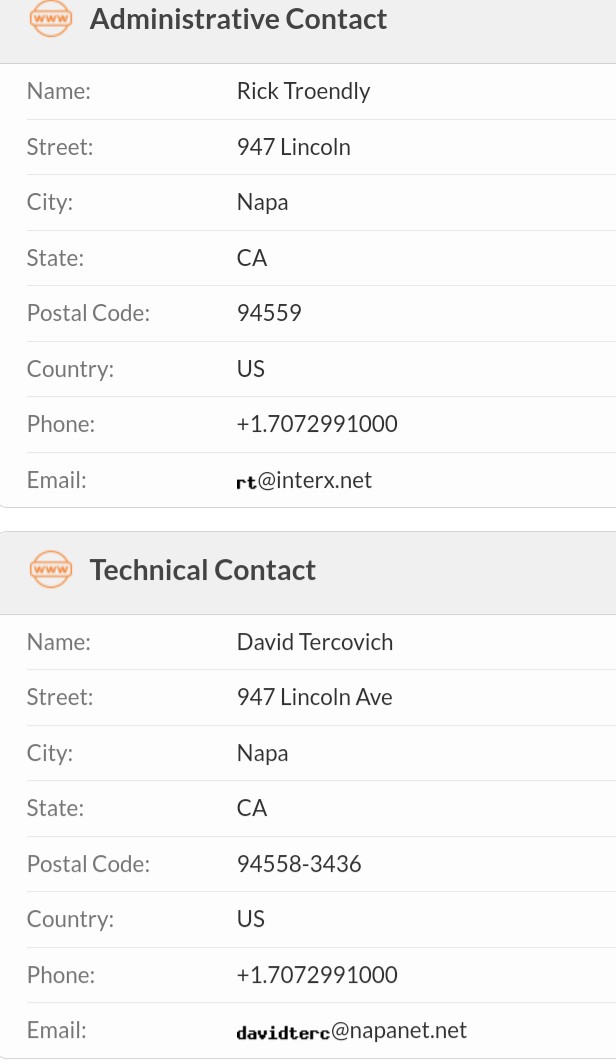Image resolution: width=616 pixels, height=1064 pixels.
Task: Click the administrative contact city Napa
Action: click(263, 202)
